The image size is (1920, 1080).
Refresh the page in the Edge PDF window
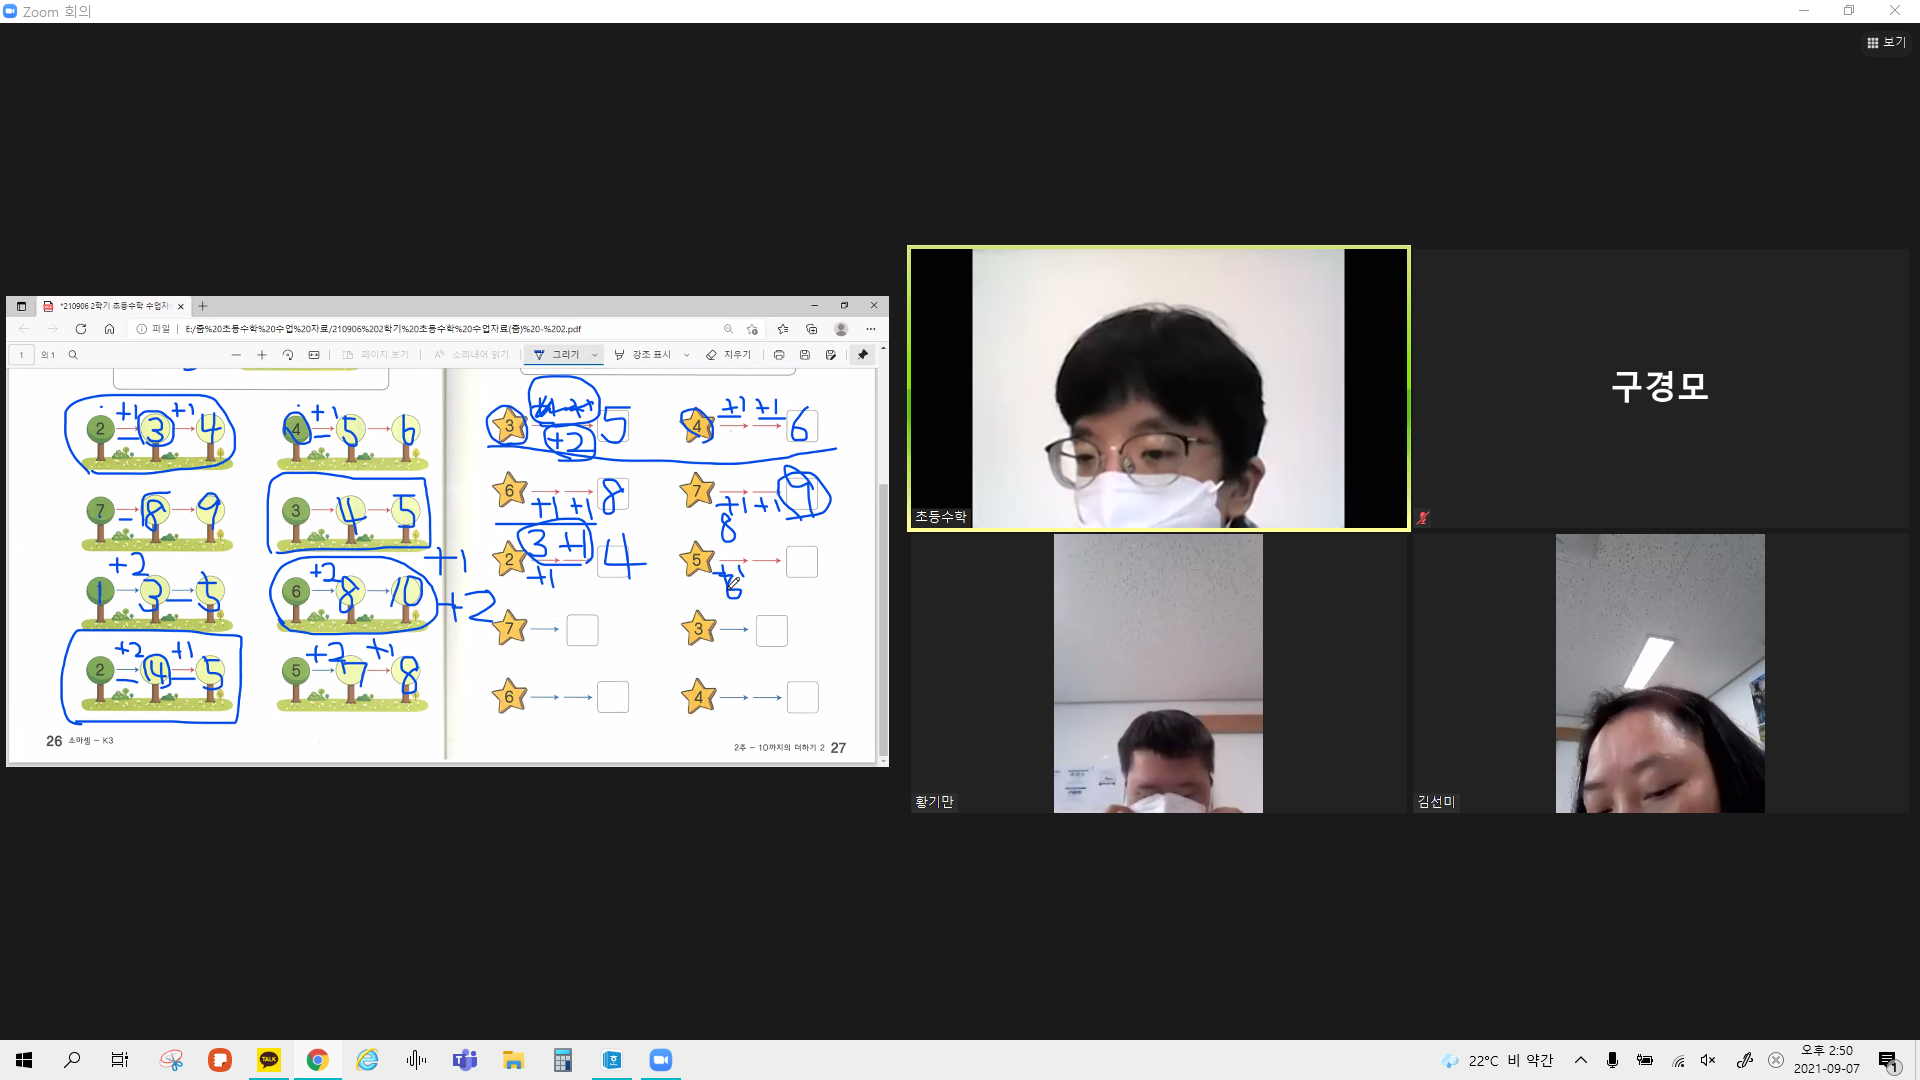pyautogui.click(x=81, y=329)
